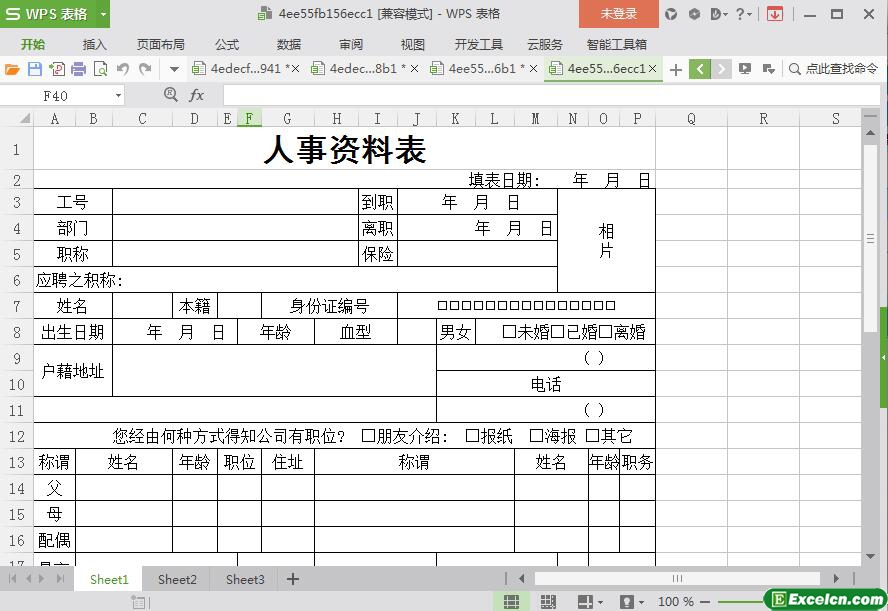This screenshot has width=888, height=611.
Task: Click the Undo arrow icon
Action: coord(122,69)
